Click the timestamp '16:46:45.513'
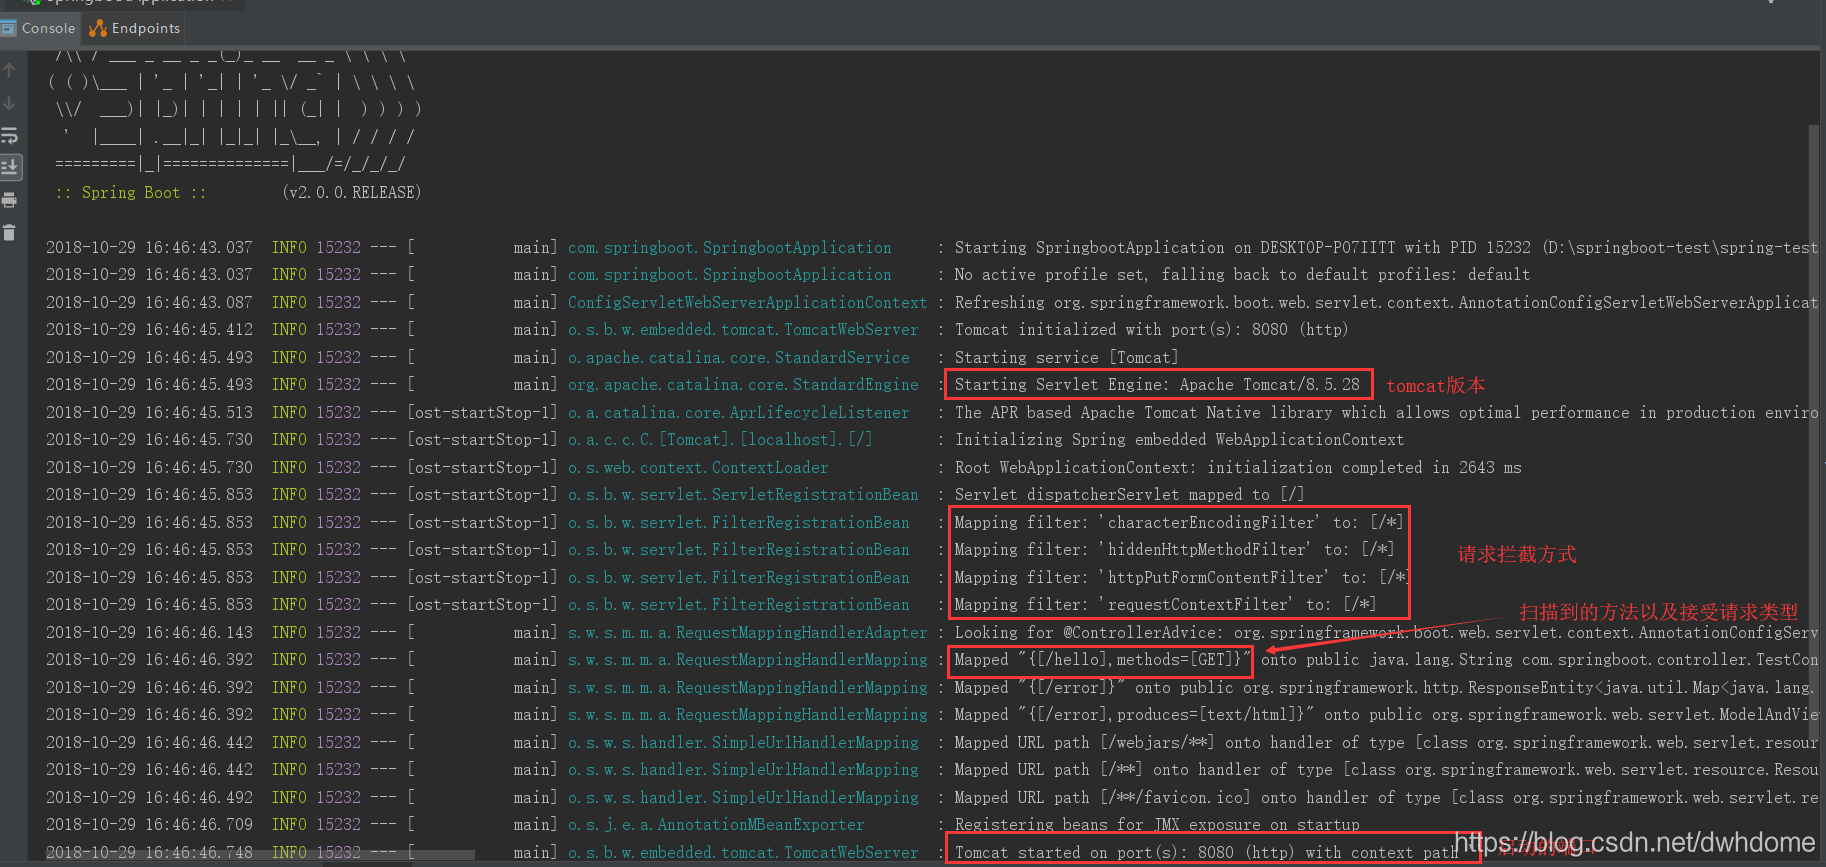This screenshot has width=1826, height=867. click(x=198, y=412)
